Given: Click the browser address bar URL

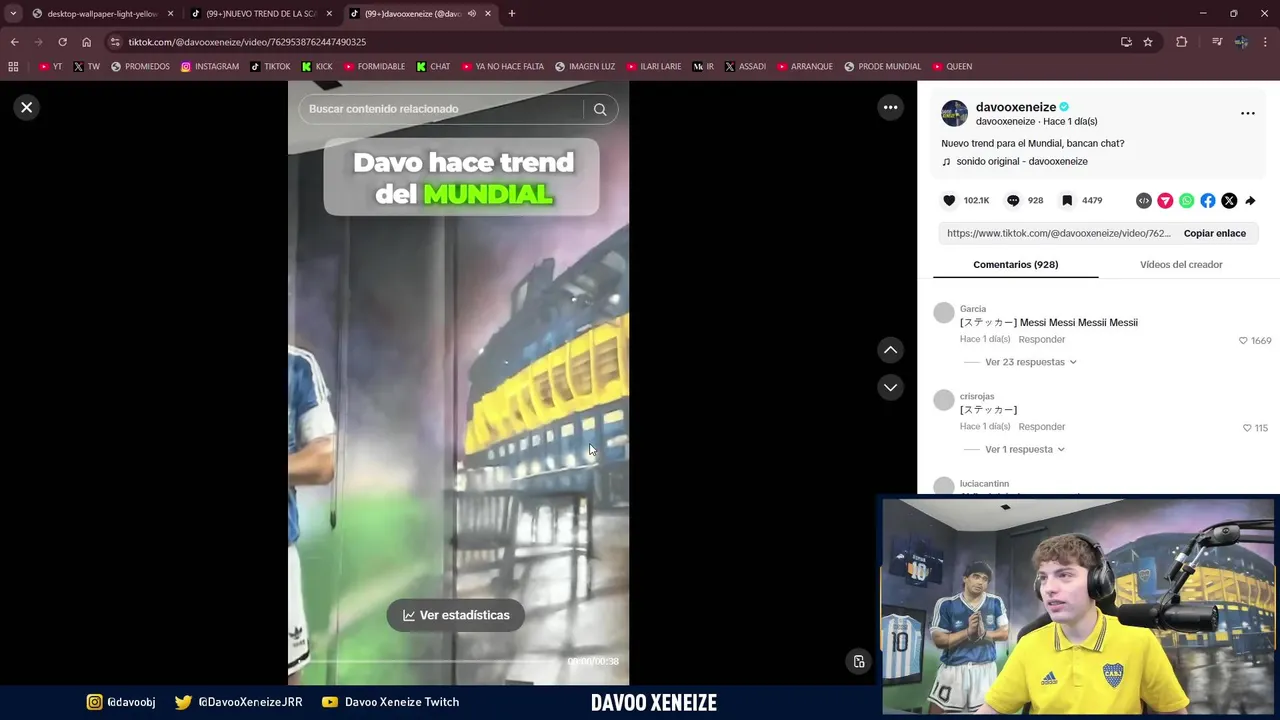Looking at the screenshot, I should pos(247,42).
